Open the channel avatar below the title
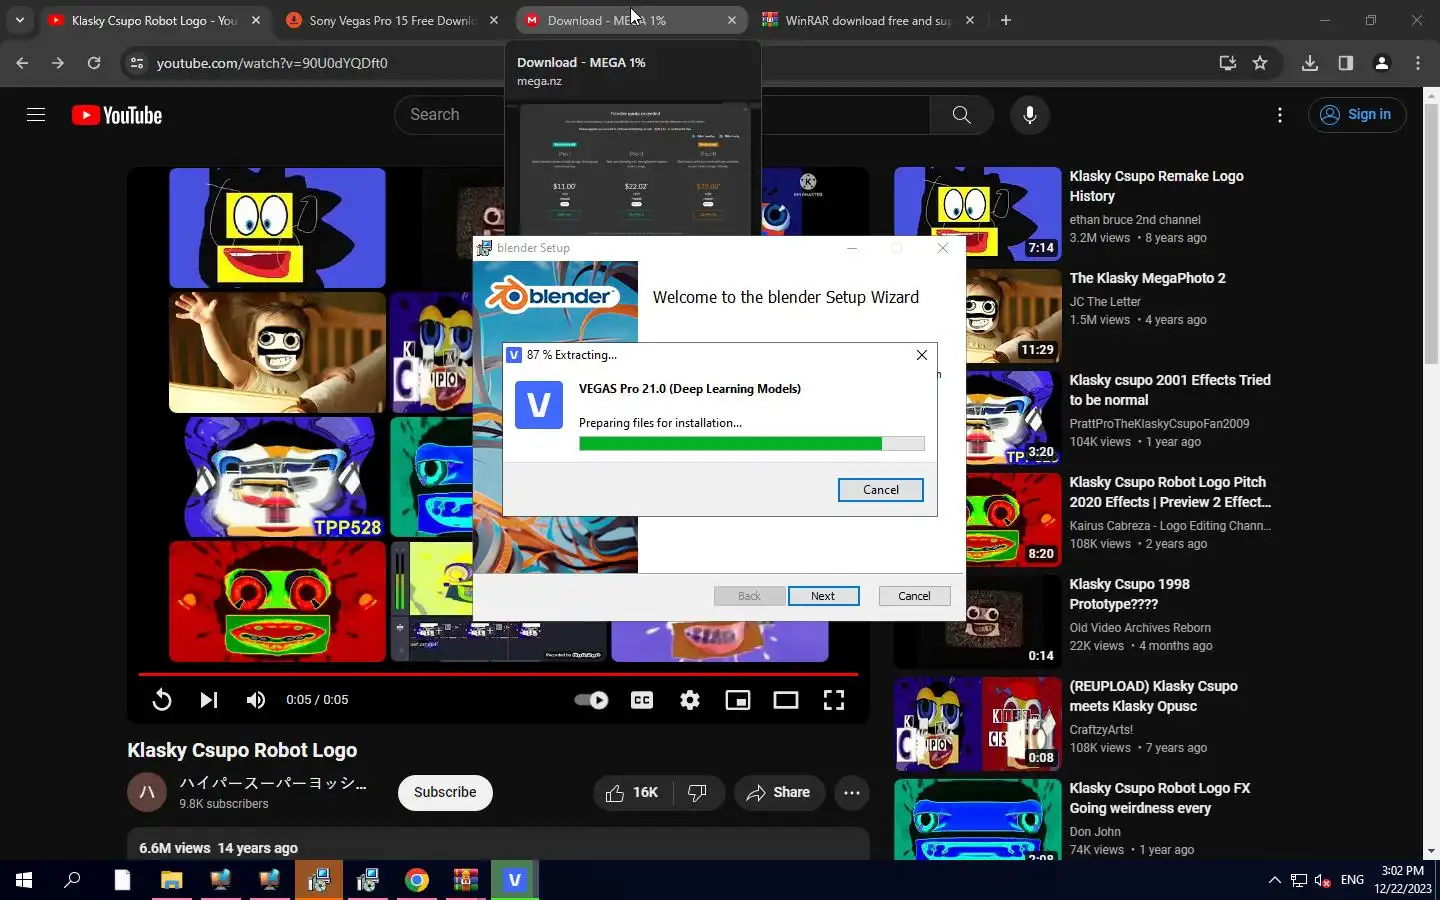1440x900 pixels. point(147,792)
